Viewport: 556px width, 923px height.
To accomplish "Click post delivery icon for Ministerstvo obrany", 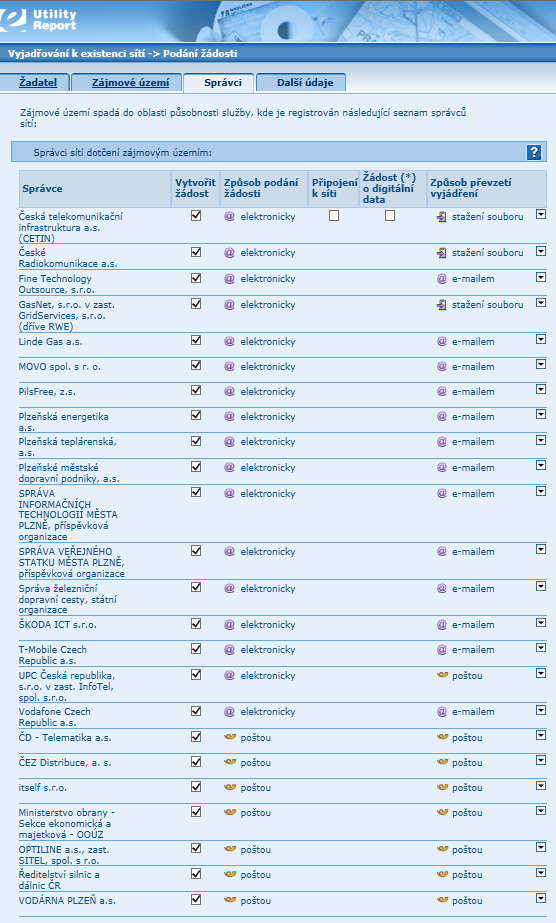I will (442, 812).
